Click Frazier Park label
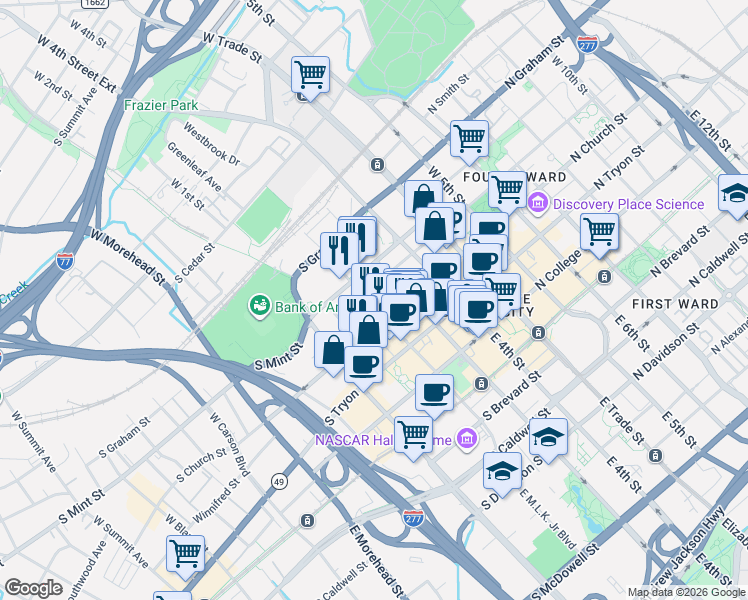Viewport: 748px width, 600px height. [161, 105]
